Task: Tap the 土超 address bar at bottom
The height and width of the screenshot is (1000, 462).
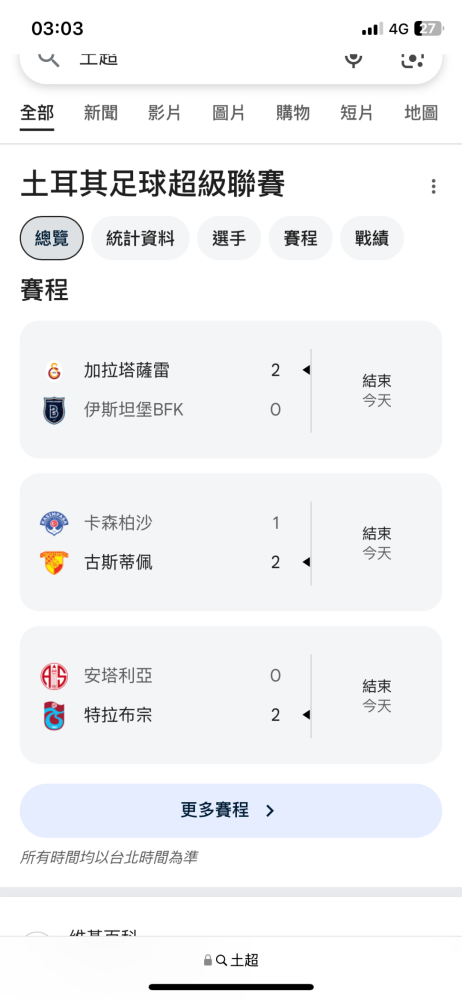Action: (231, 960)
